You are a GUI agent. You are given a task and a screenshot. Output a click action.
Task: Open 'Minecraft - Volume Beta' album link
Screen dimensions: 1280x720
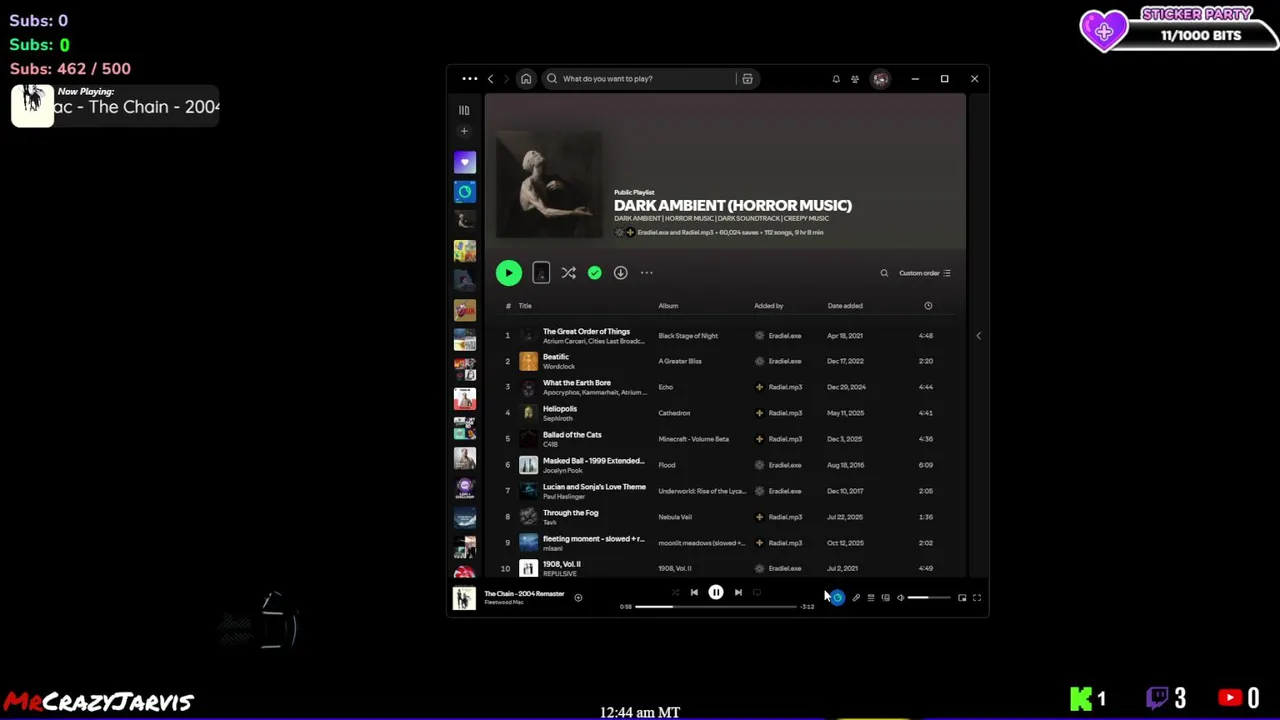click(694, 439)
